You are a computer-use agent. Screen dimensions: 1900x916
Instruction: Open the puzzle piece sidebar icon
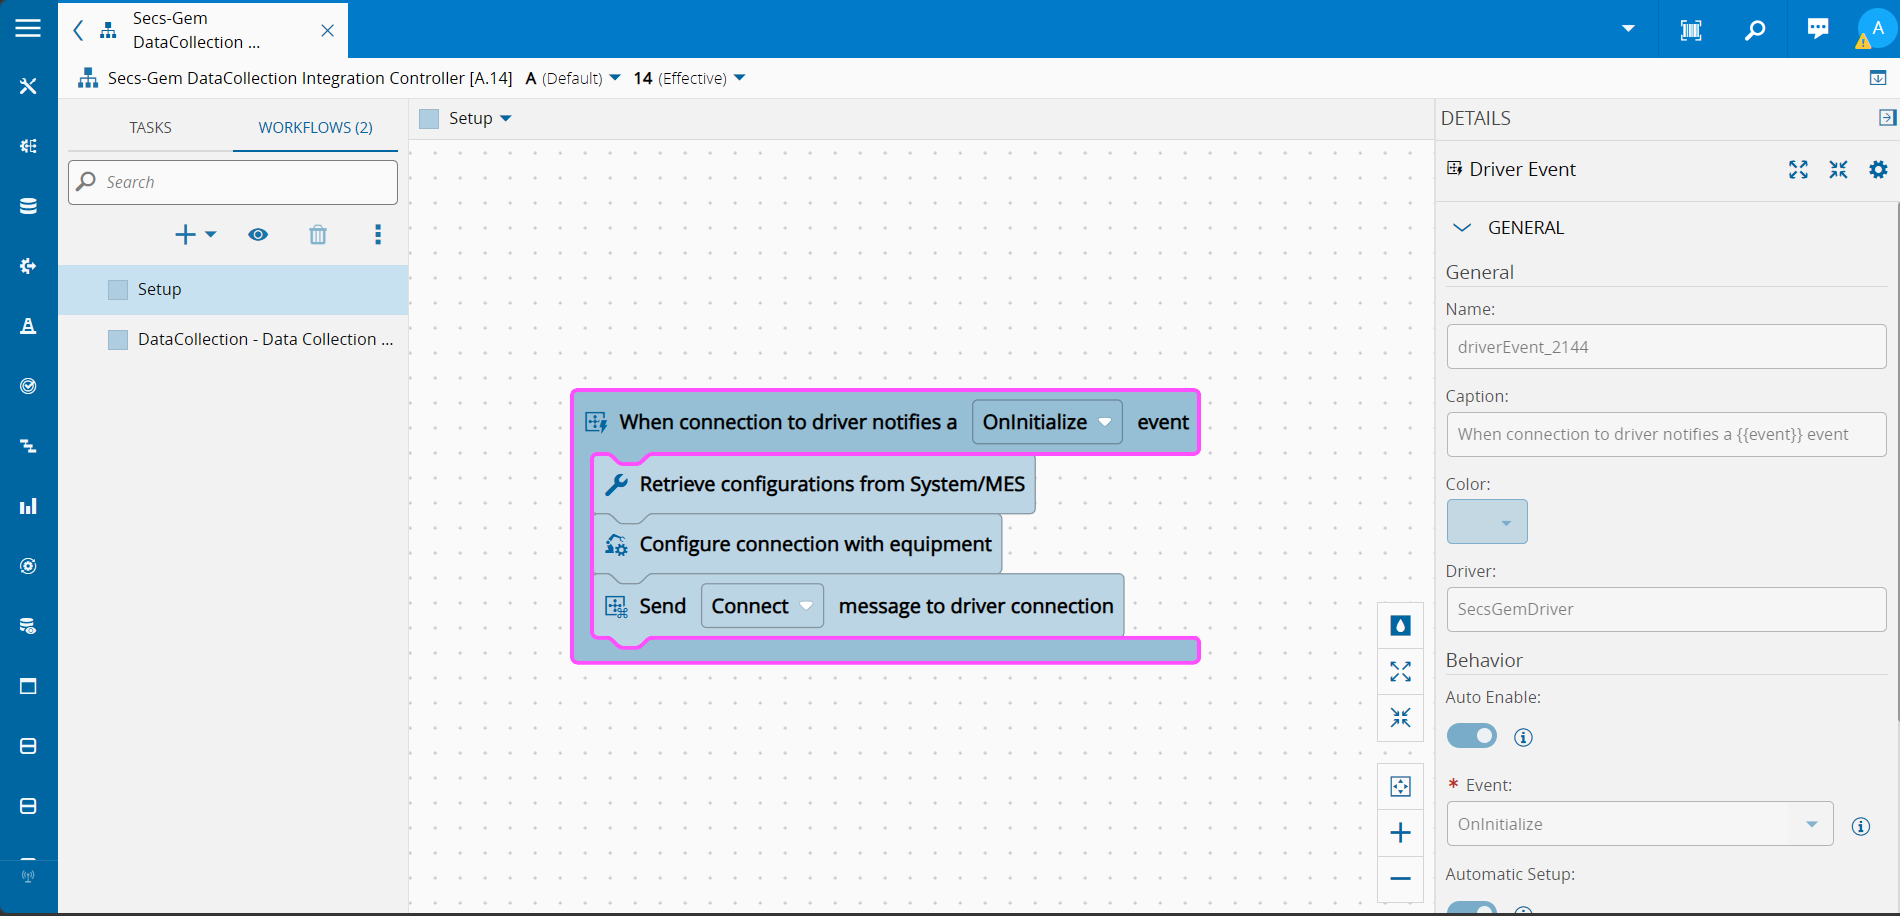click(x=28, y=266)
